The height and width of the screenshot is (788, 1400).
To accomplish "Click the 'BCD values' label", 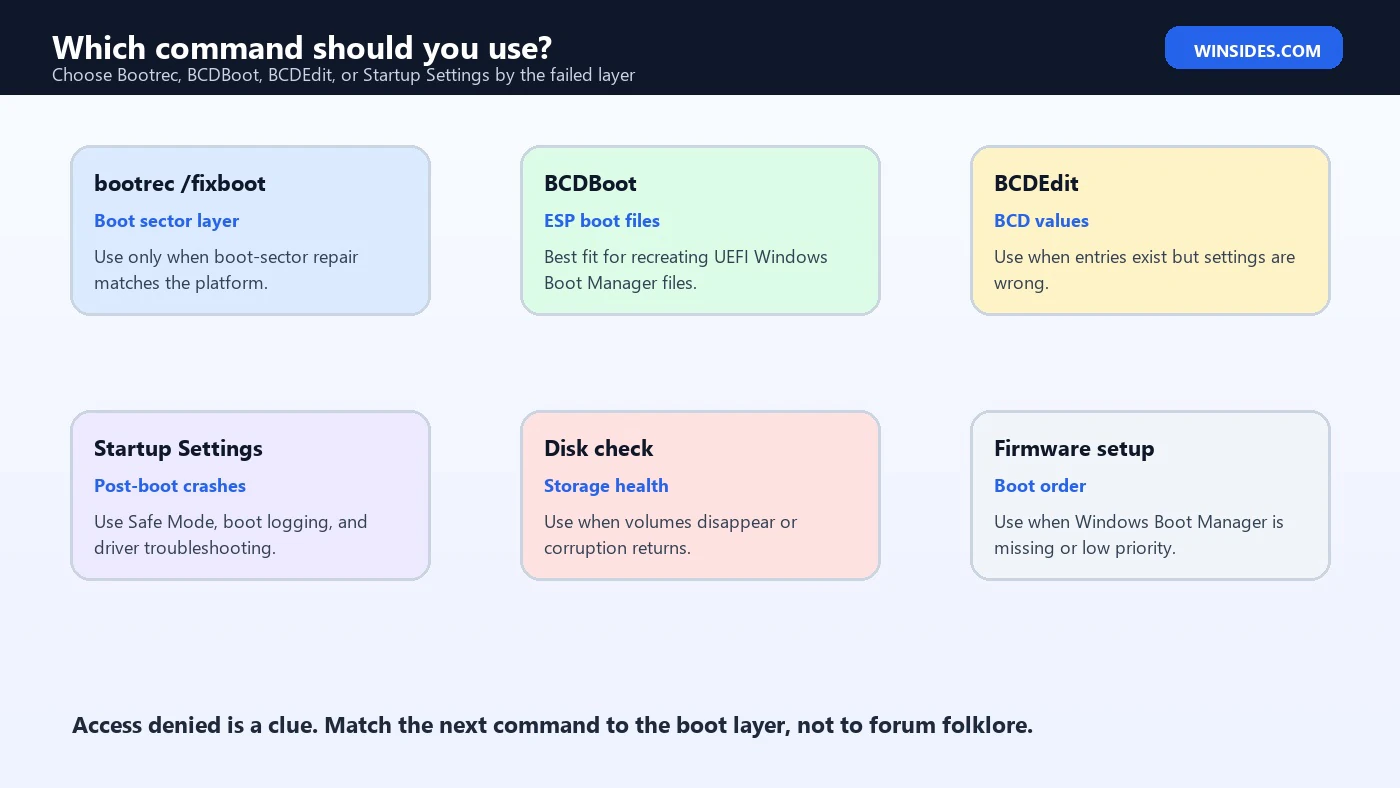I will (x=1041, y=221).
